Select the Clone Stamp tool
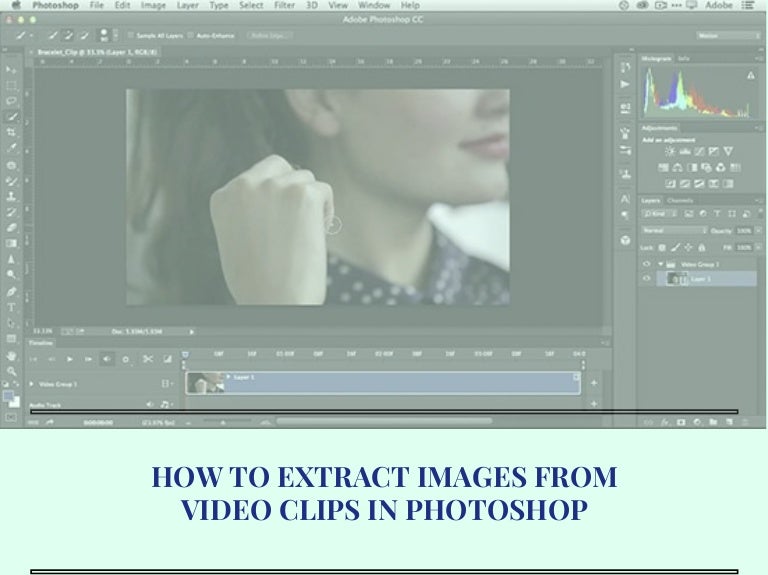This screenshot has width=768, height=575. [x=11, y=196]
